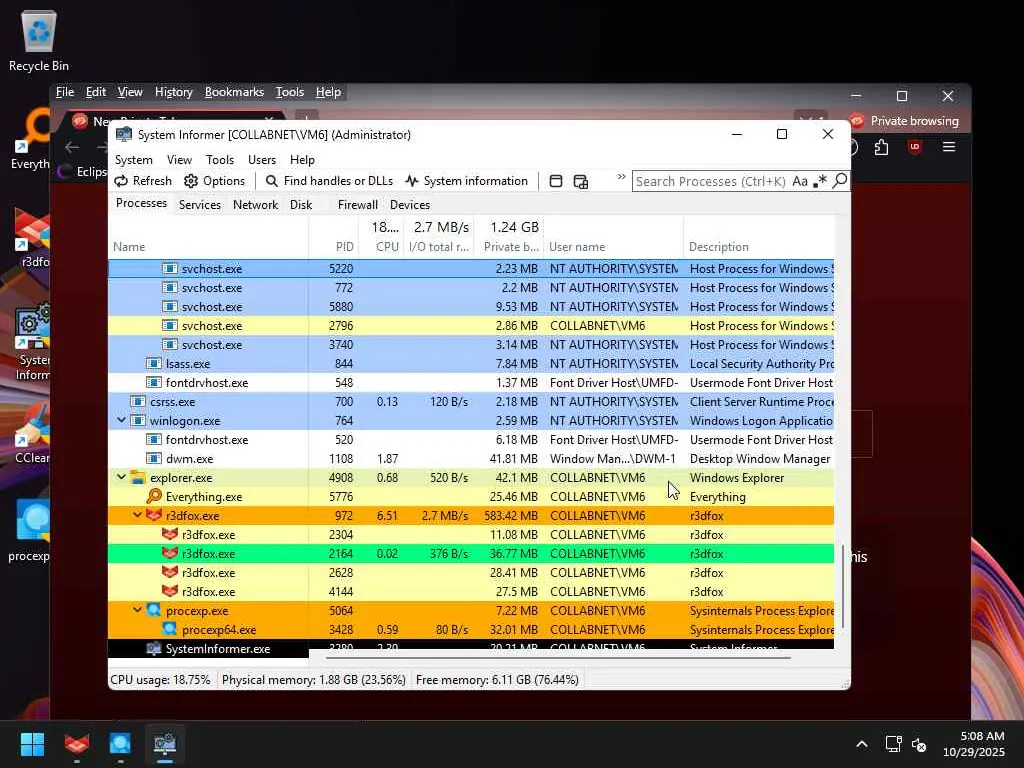
Task: Click the csrss.exe process icon
Action: tap(138, 402)
